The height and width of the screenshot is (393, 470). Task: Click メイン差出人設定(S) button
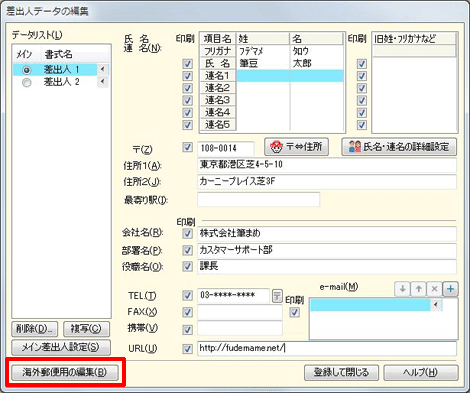(61, 347)
